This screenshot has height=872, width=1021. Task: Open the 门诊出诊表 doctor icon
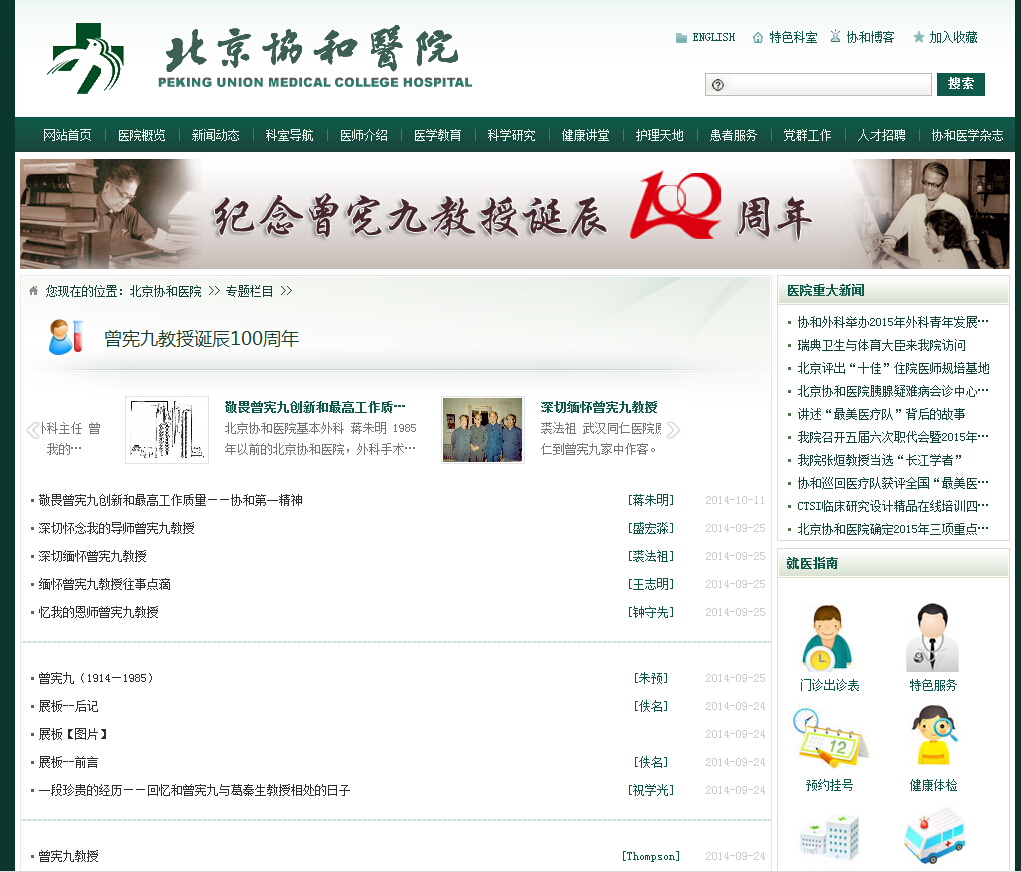(828, 638)
